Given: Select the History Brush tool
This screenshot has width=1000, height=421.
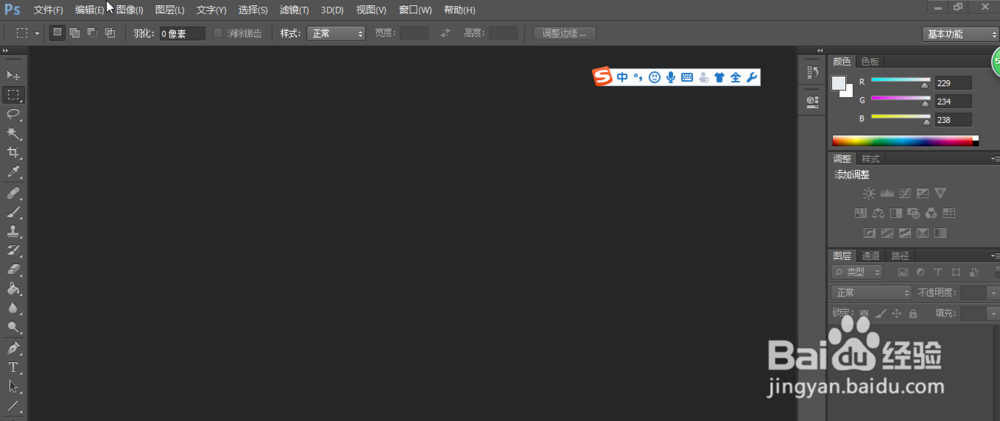Looking at the screenshot, I should [13, 250].
